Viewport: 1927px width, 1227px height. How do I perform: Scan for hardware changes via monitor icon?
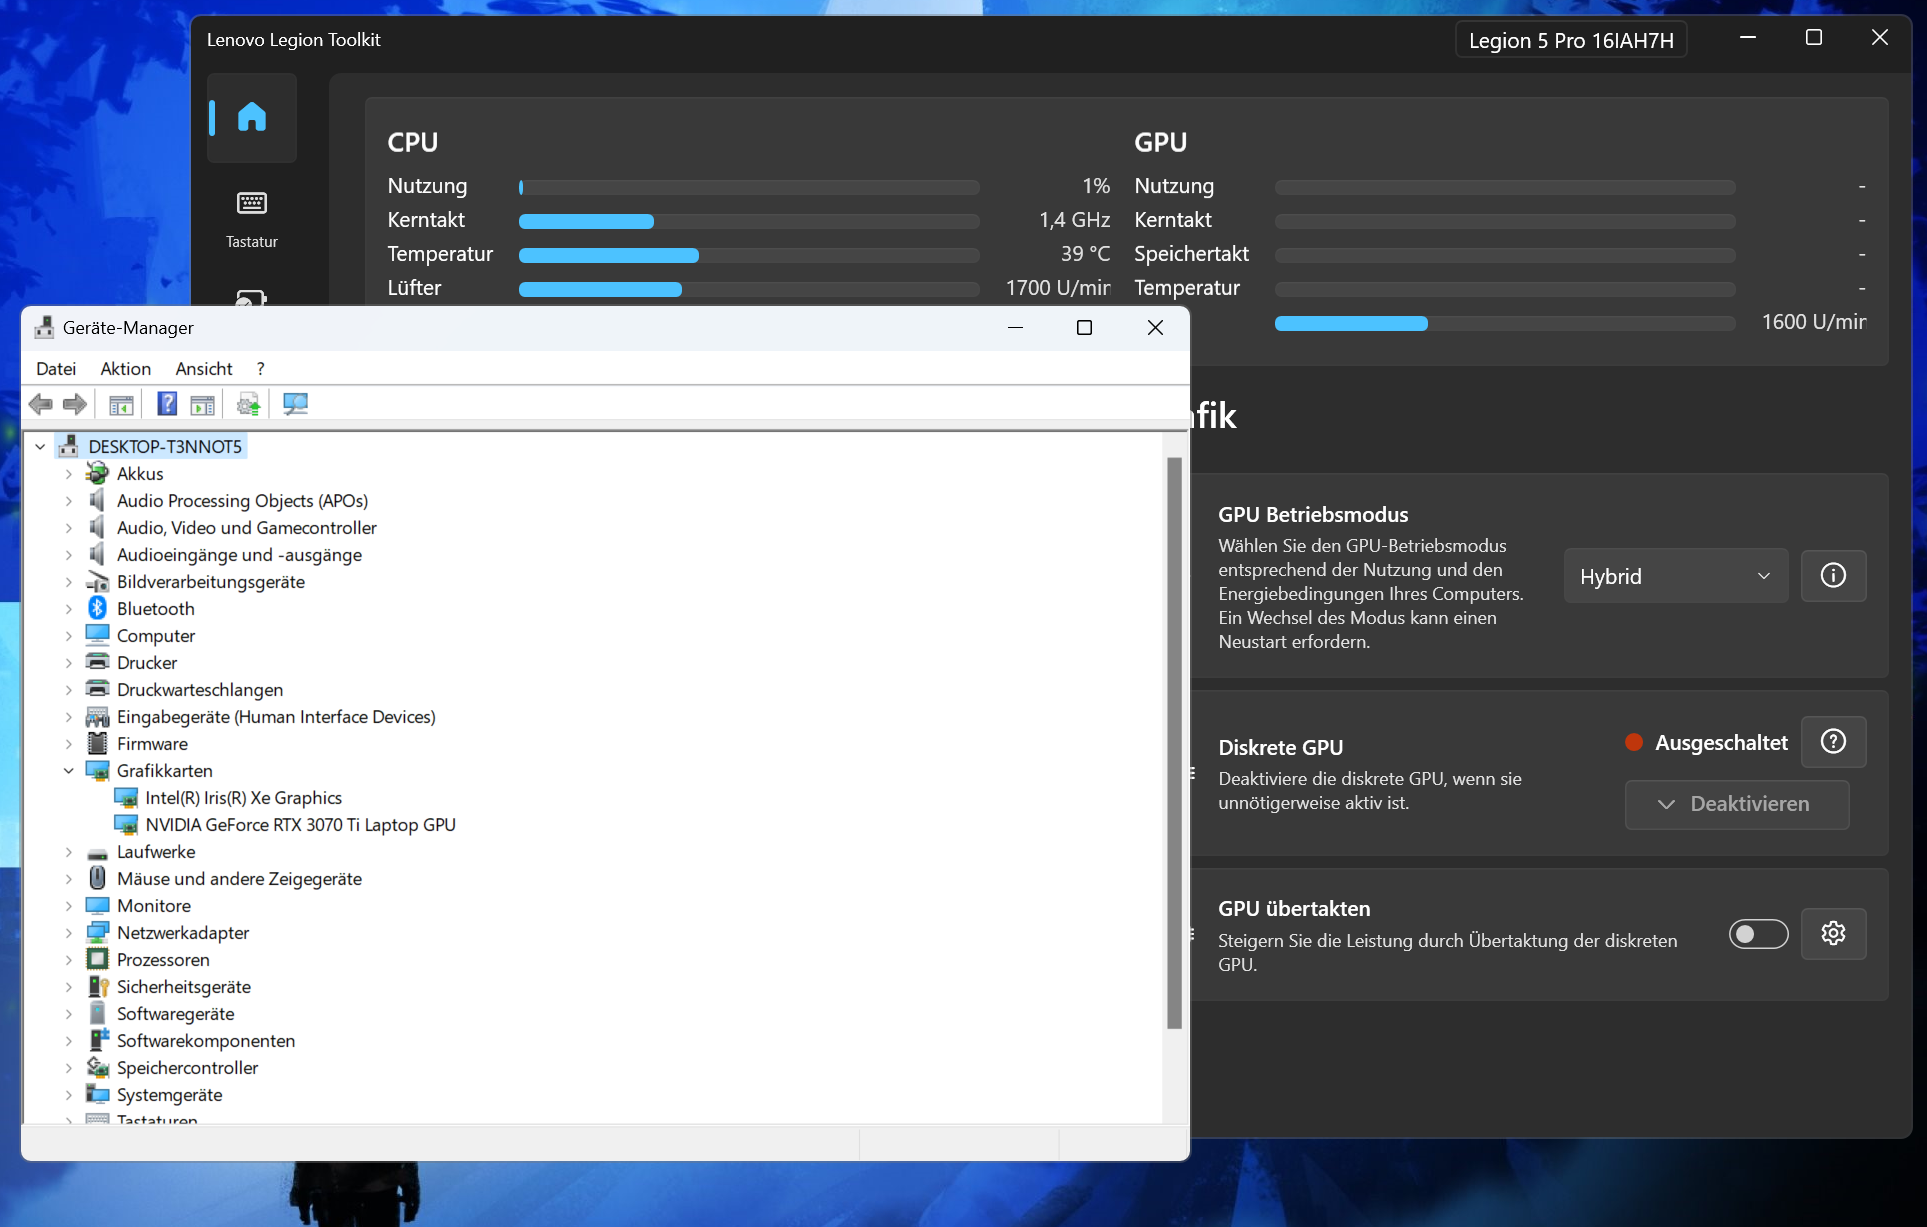point(295,404)
